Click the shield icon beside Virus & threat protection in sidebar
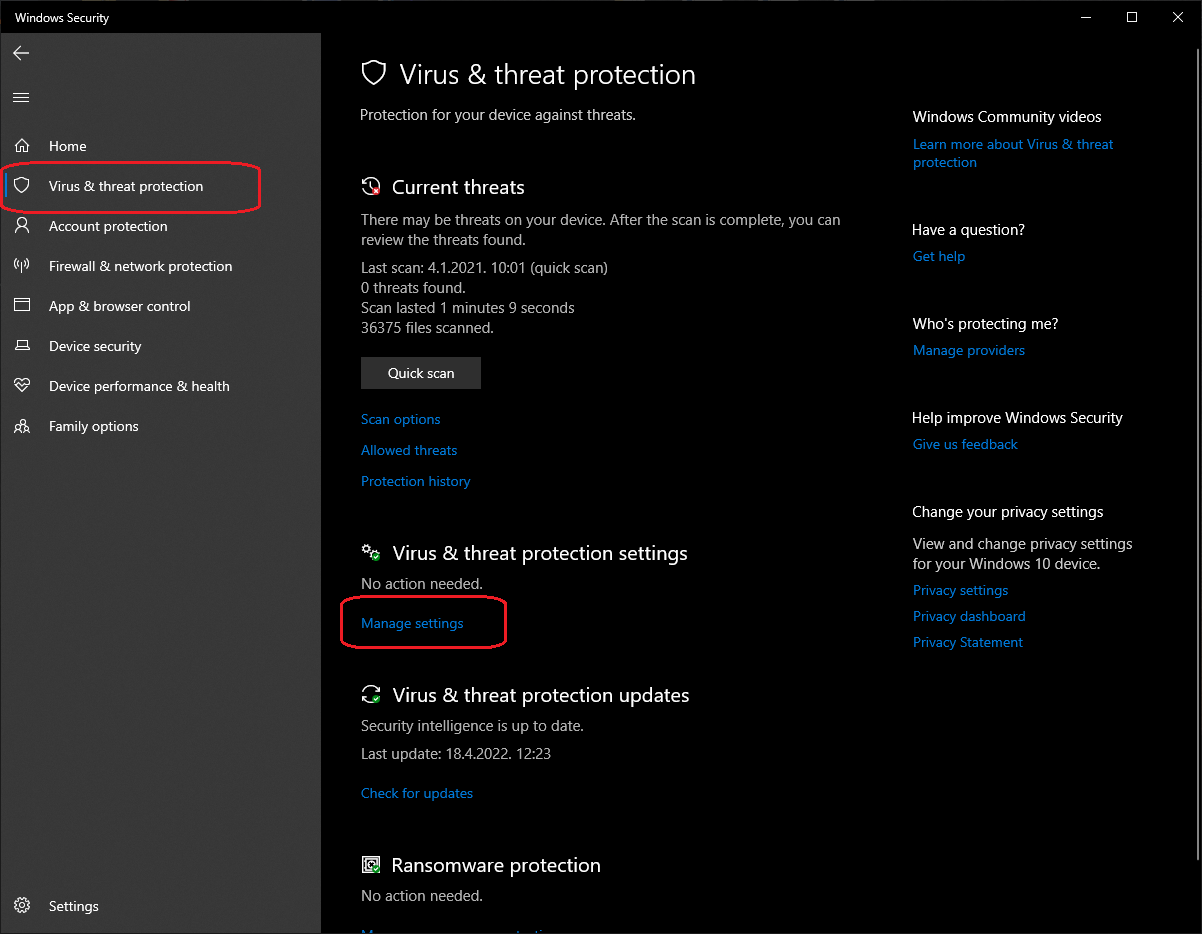1202x934 pixels. [x=22, y=186]
